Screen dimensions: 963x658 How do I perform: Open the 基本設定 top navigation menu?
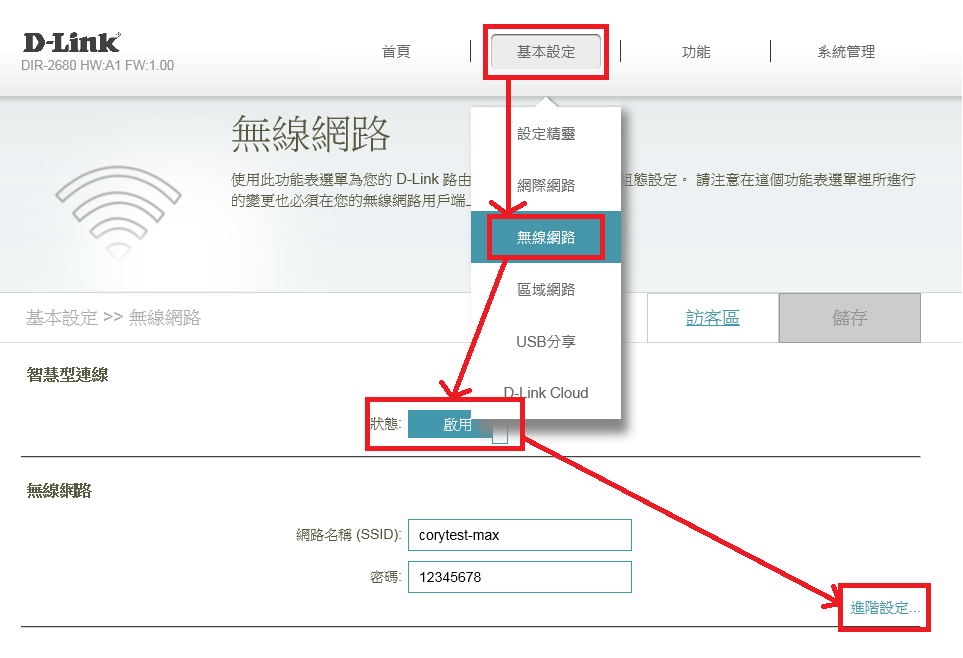546,52
